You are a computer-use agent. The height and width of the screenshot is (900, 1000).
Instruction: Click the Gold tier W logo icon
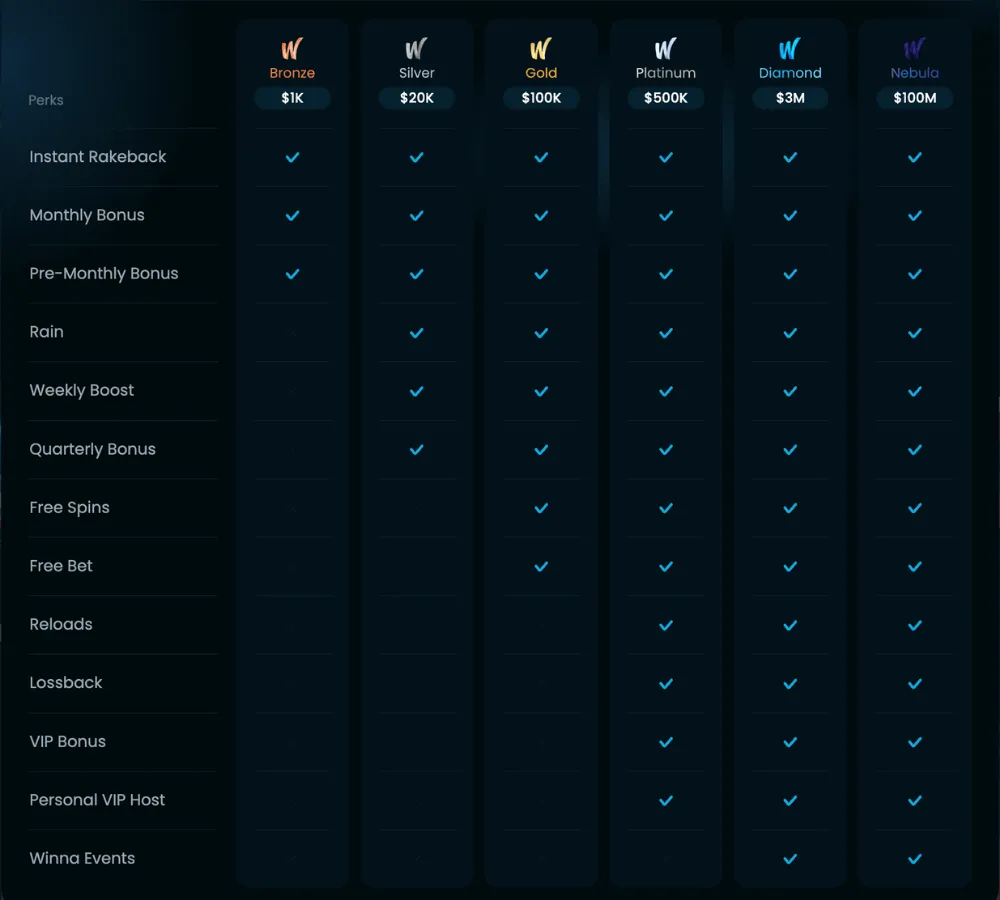(x=541, y=48)
